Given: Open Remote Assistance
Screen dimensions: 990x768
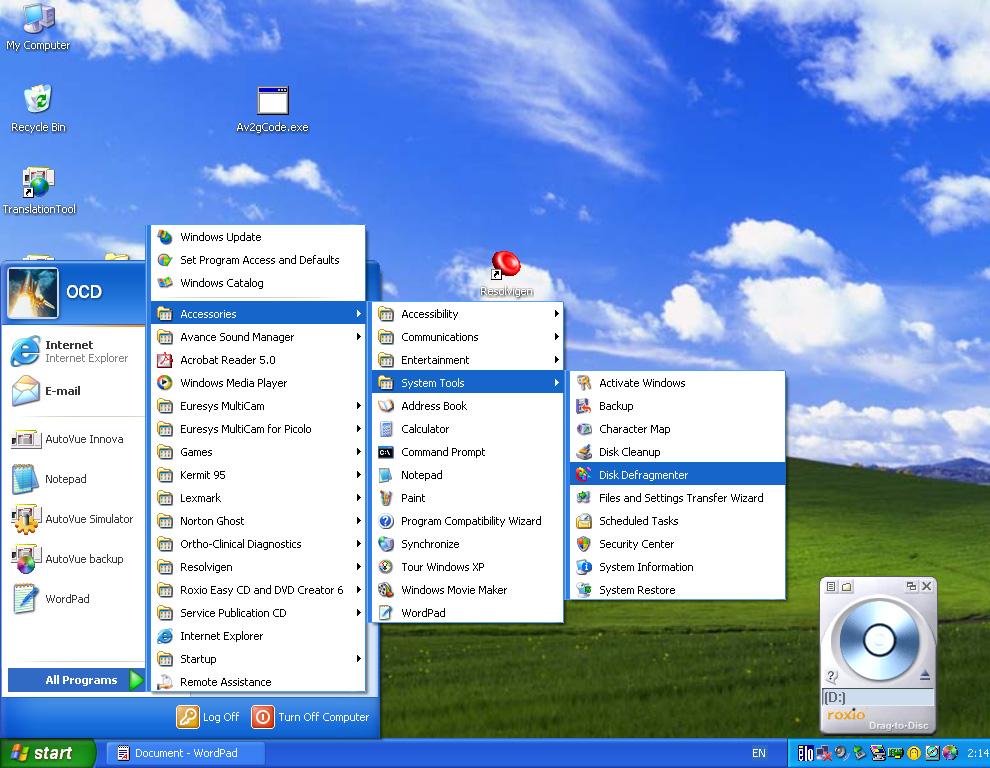Looking at the screenshot, I should tap(259, 682).
